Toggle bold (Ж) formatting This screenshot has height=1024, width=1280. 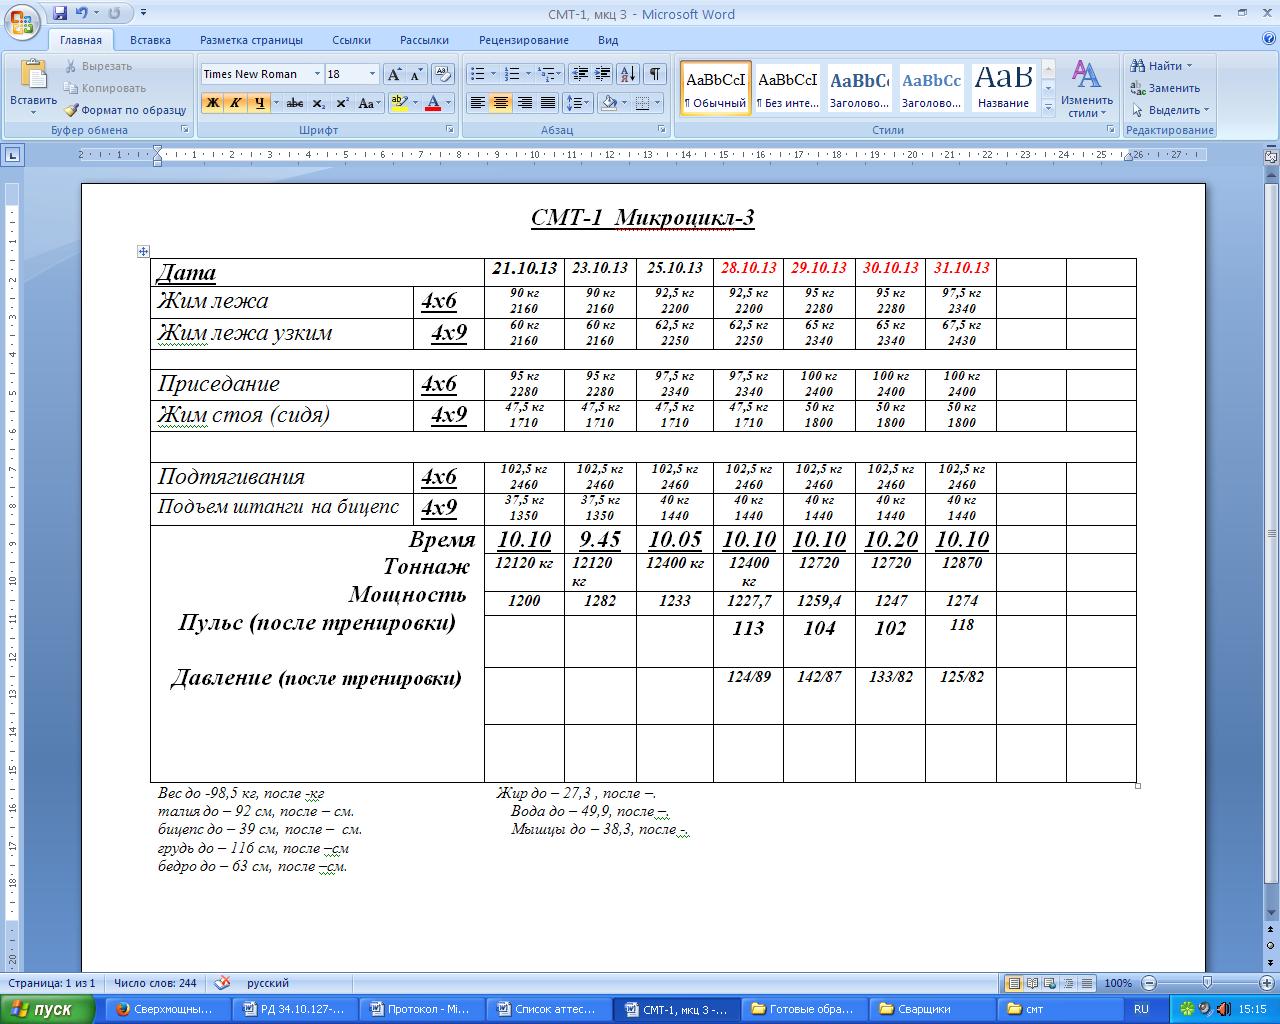click(212, 103)
